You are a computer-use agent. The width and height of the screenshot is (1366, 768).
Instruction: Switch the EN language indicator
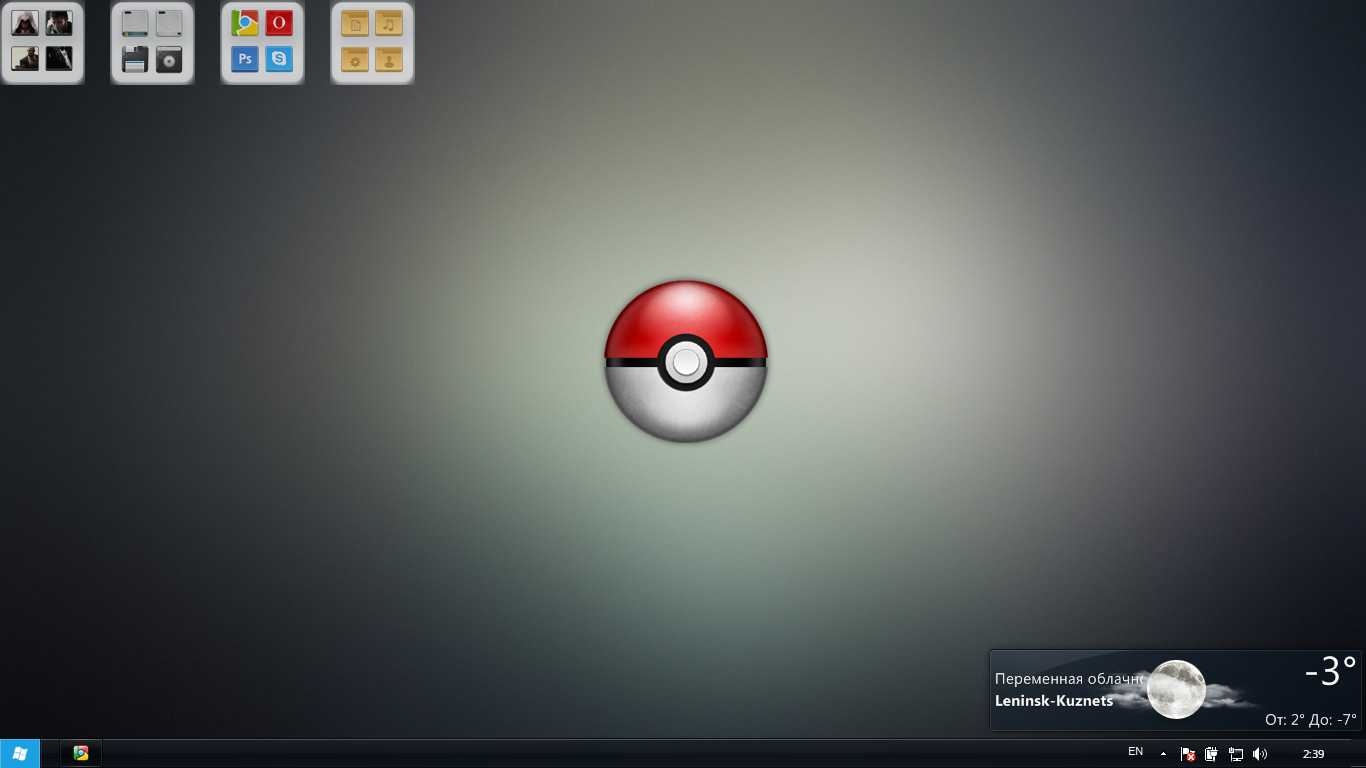pyautogui.click(x=1135, y=752)
